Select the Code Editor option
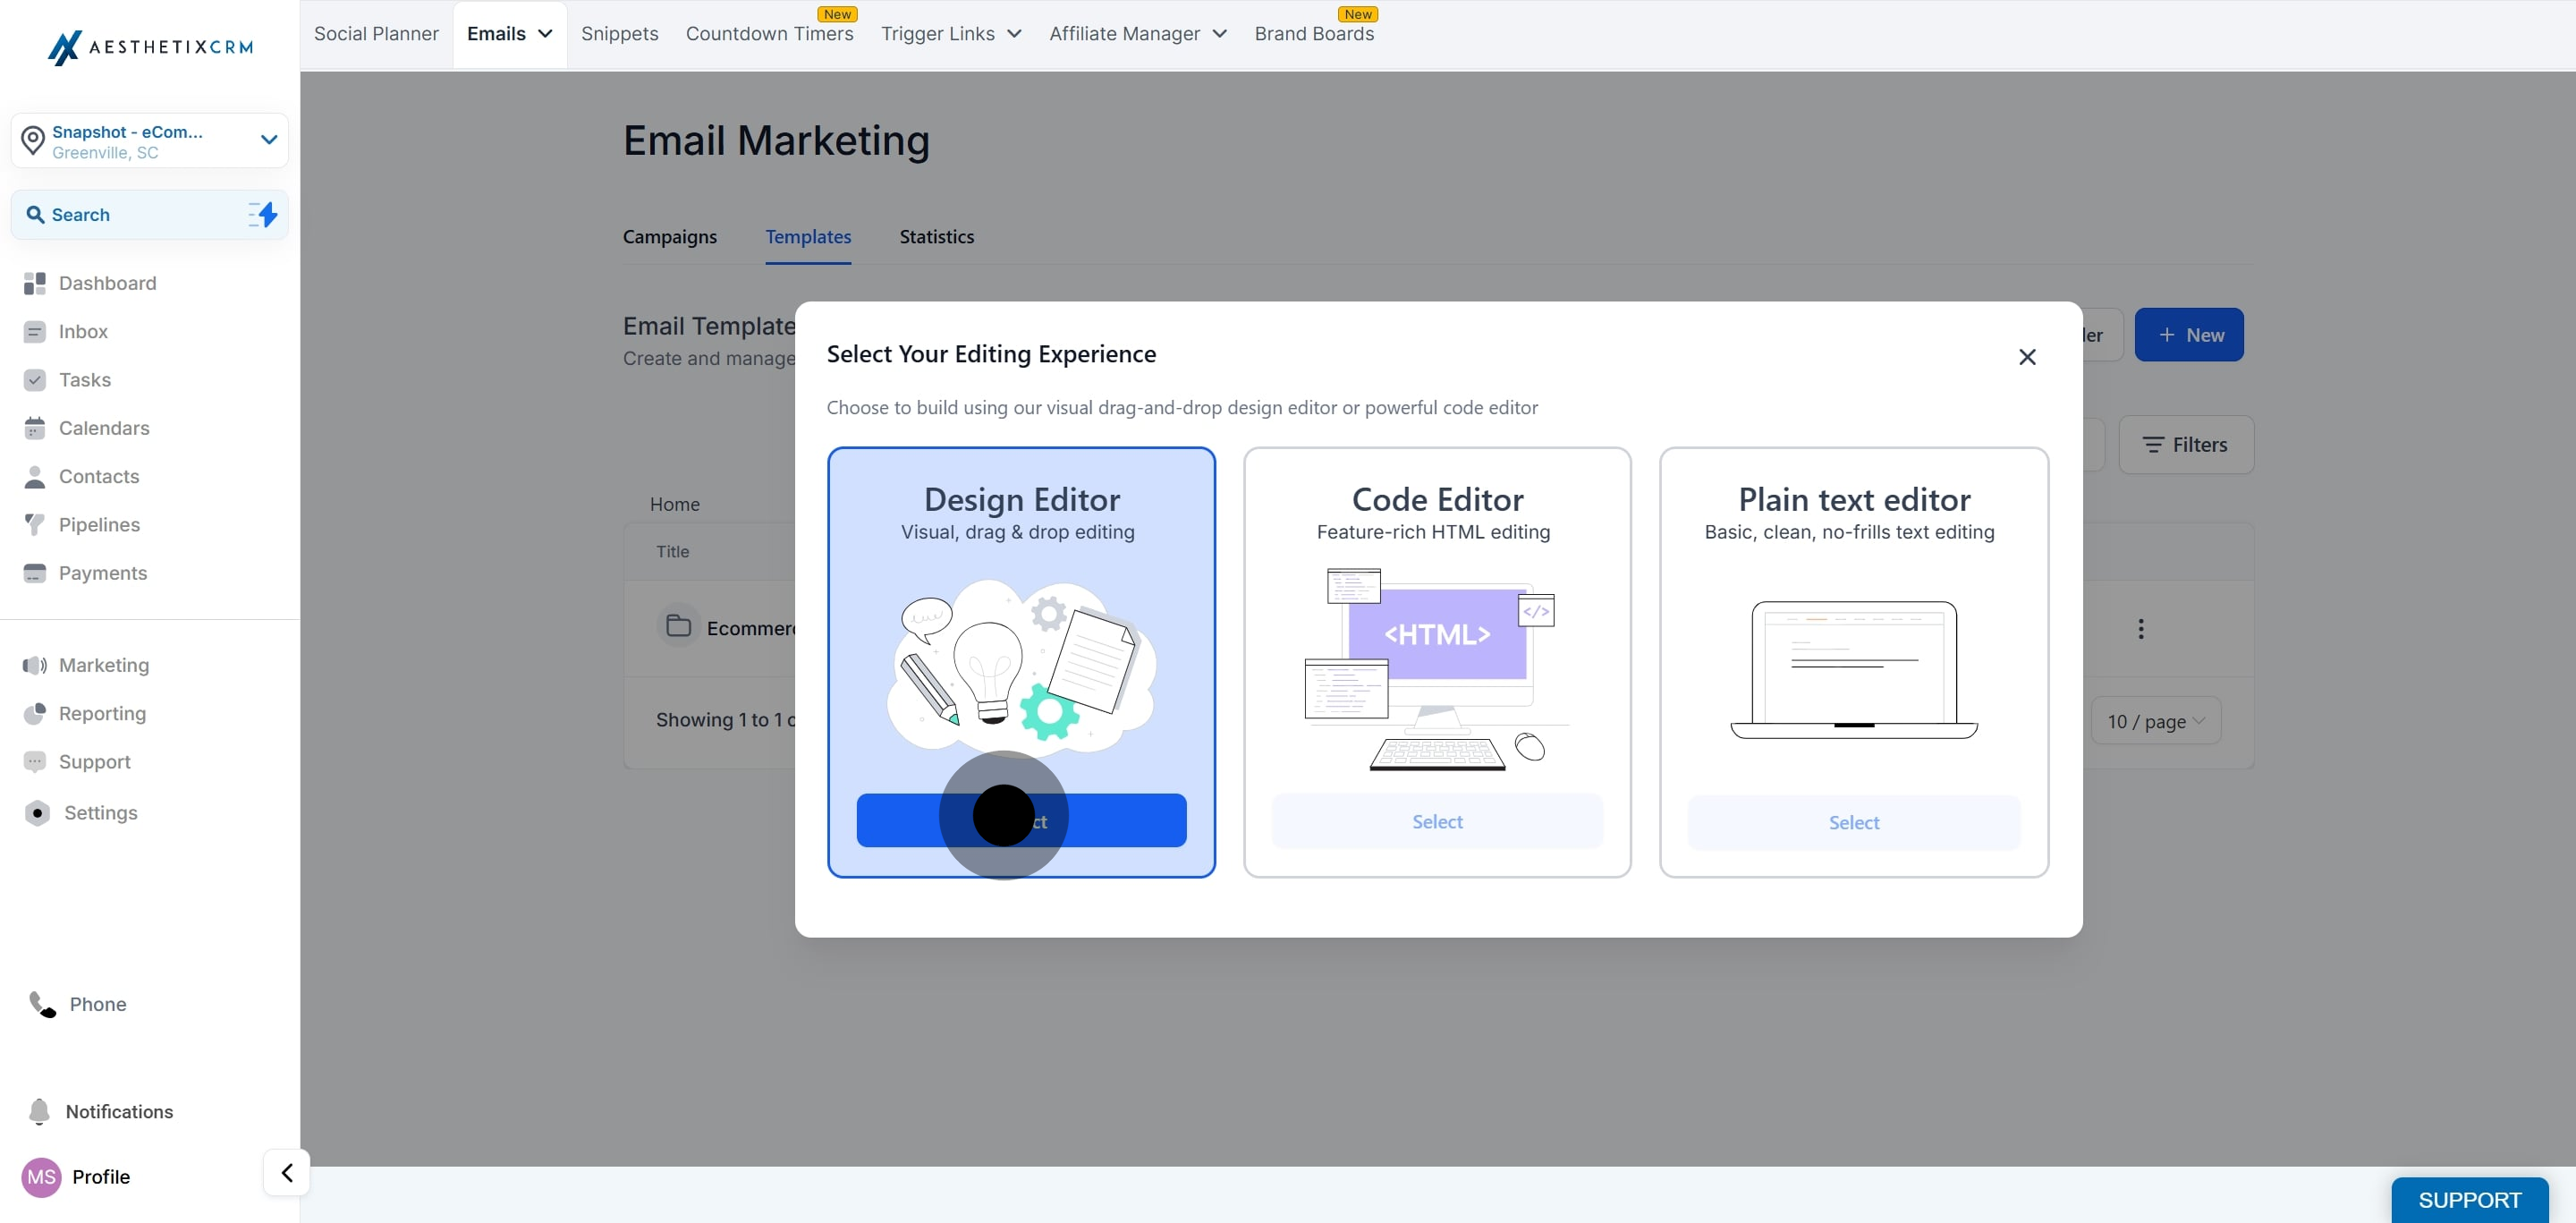Screen dimensions: 2576x1223 [x=1437, y=821]
